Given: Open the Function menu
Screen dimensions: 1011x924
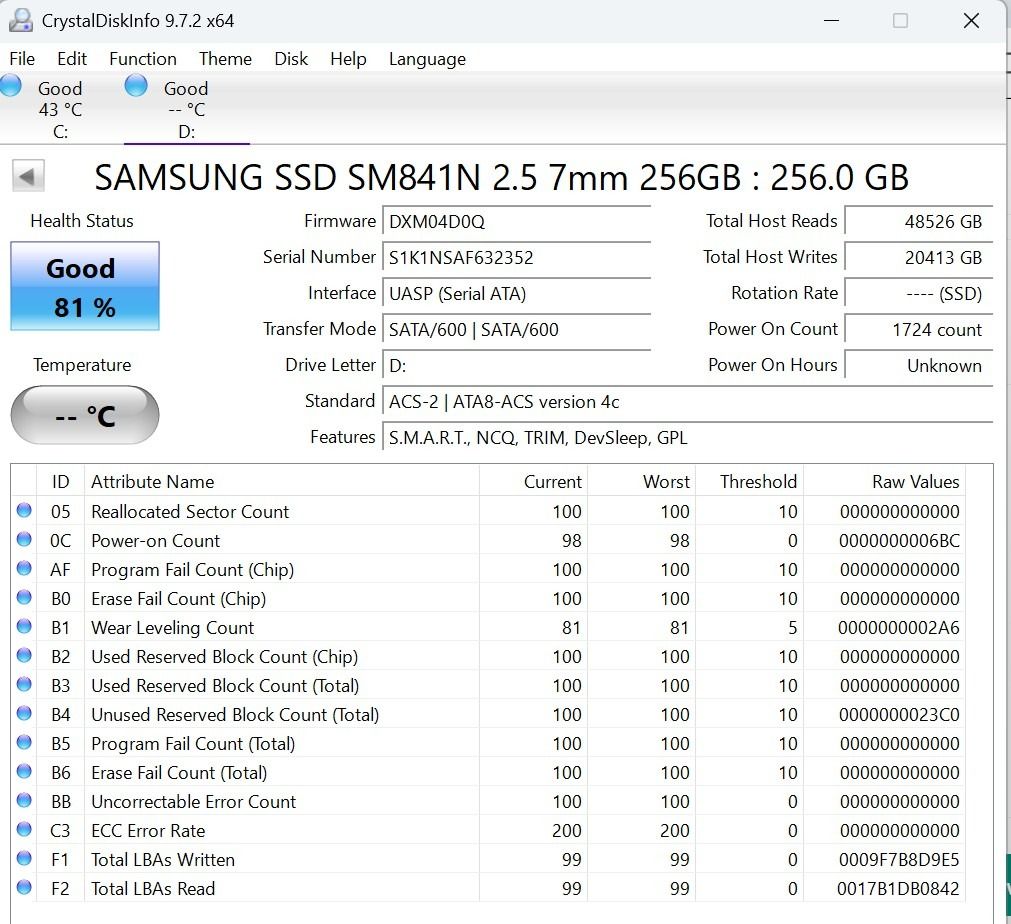Looking at the screenshot, I should click(x=142, y=59).
